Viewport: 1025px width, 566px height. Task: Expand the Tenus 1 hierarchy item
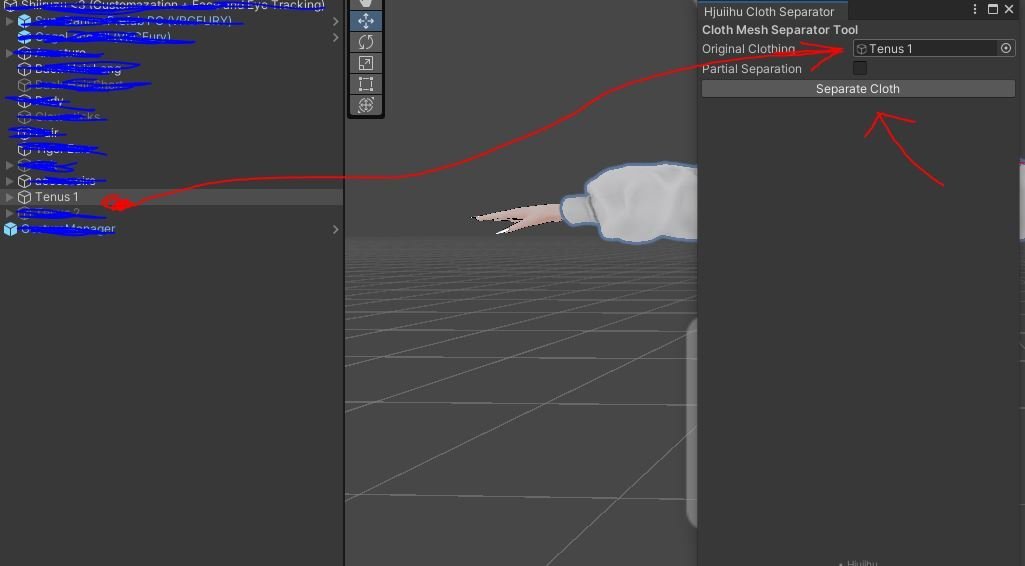point(9,197)
